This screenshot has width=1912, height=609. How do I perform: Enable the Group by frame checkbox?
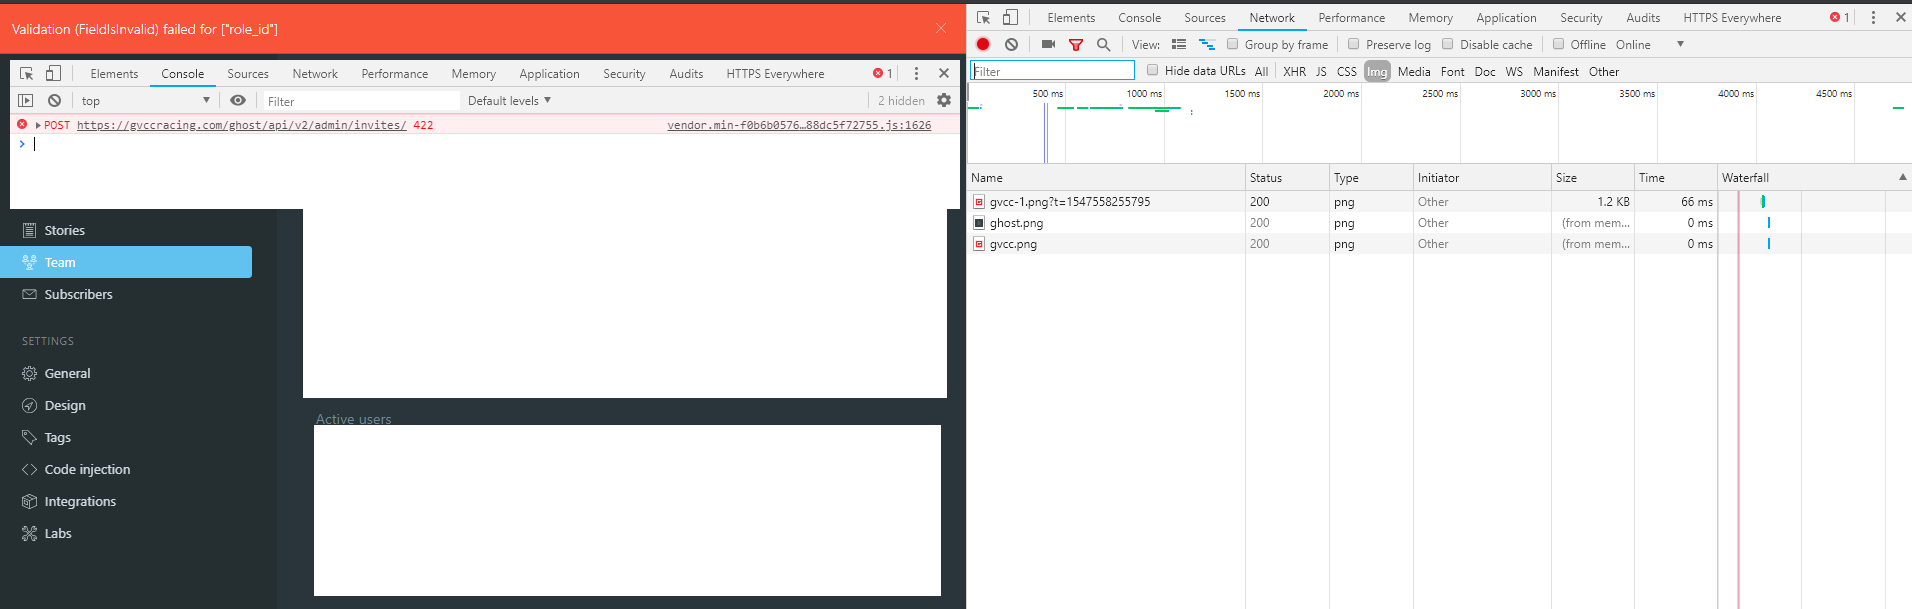pyautogui.click(x=1232, y=44)
